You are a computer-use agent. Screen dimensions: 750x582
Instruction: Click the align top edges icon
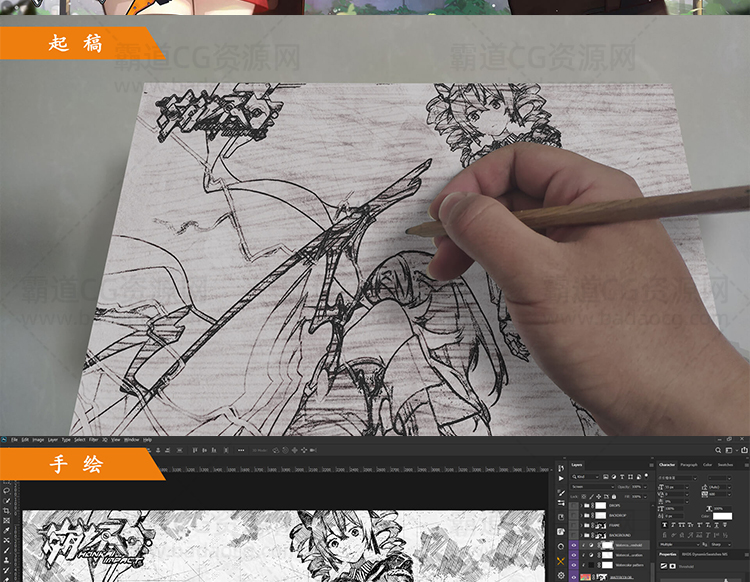pos(195,450)
